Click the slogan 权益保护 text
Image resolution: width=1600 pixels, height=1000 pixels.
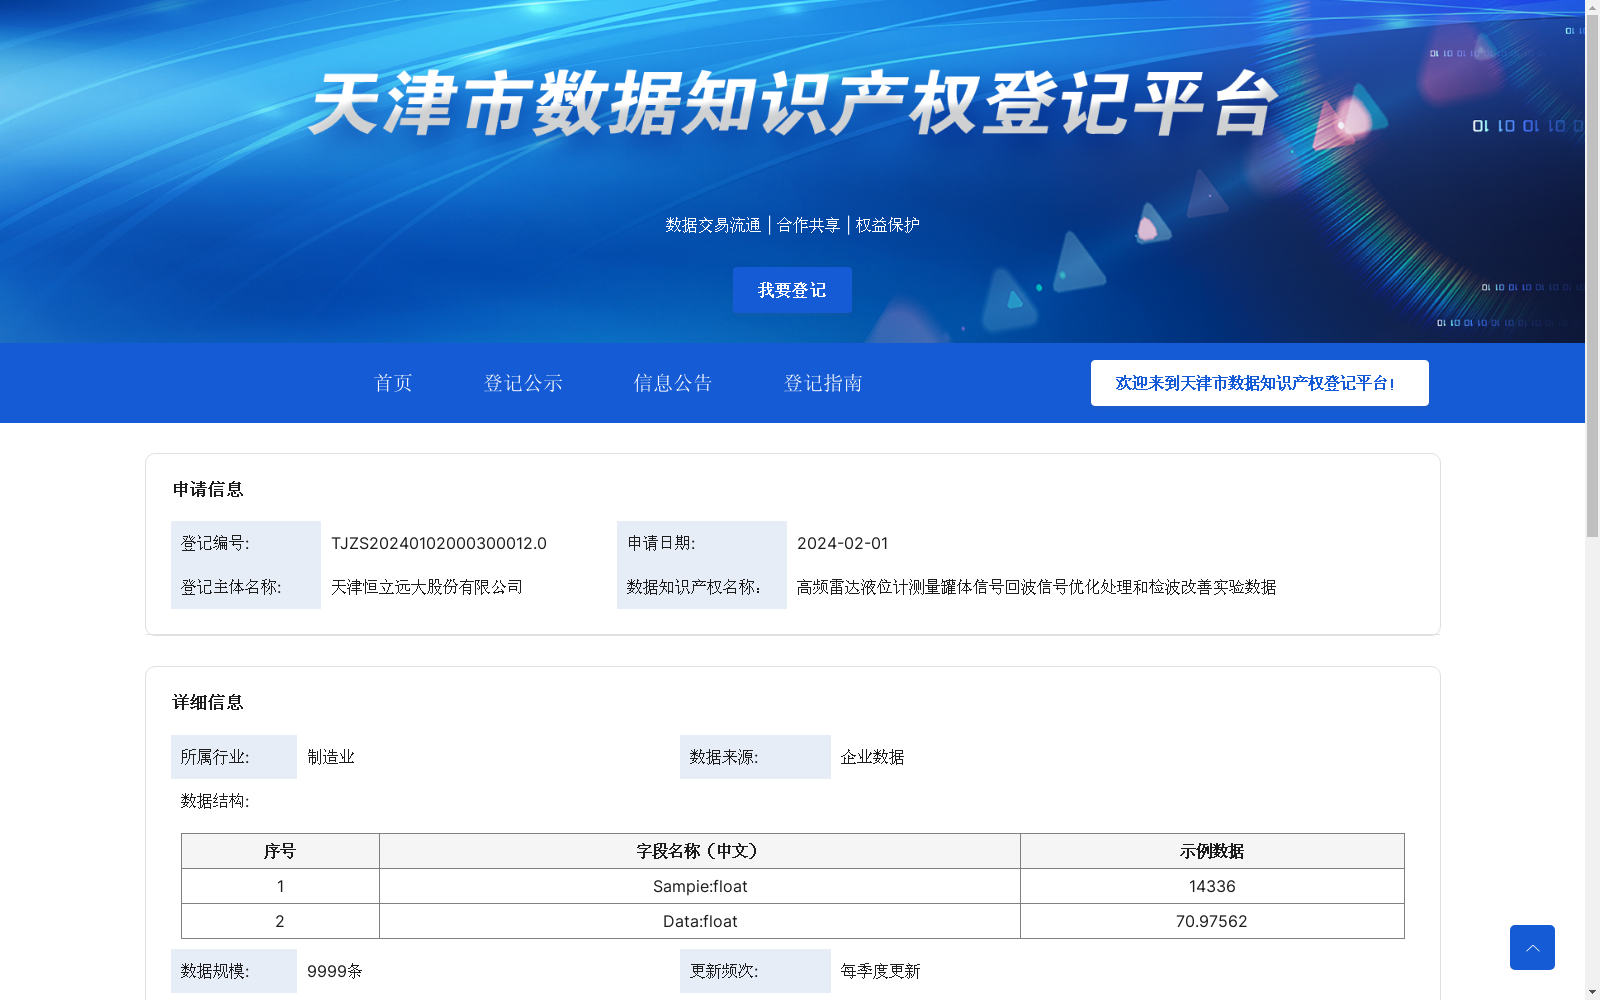coord(887,225)
